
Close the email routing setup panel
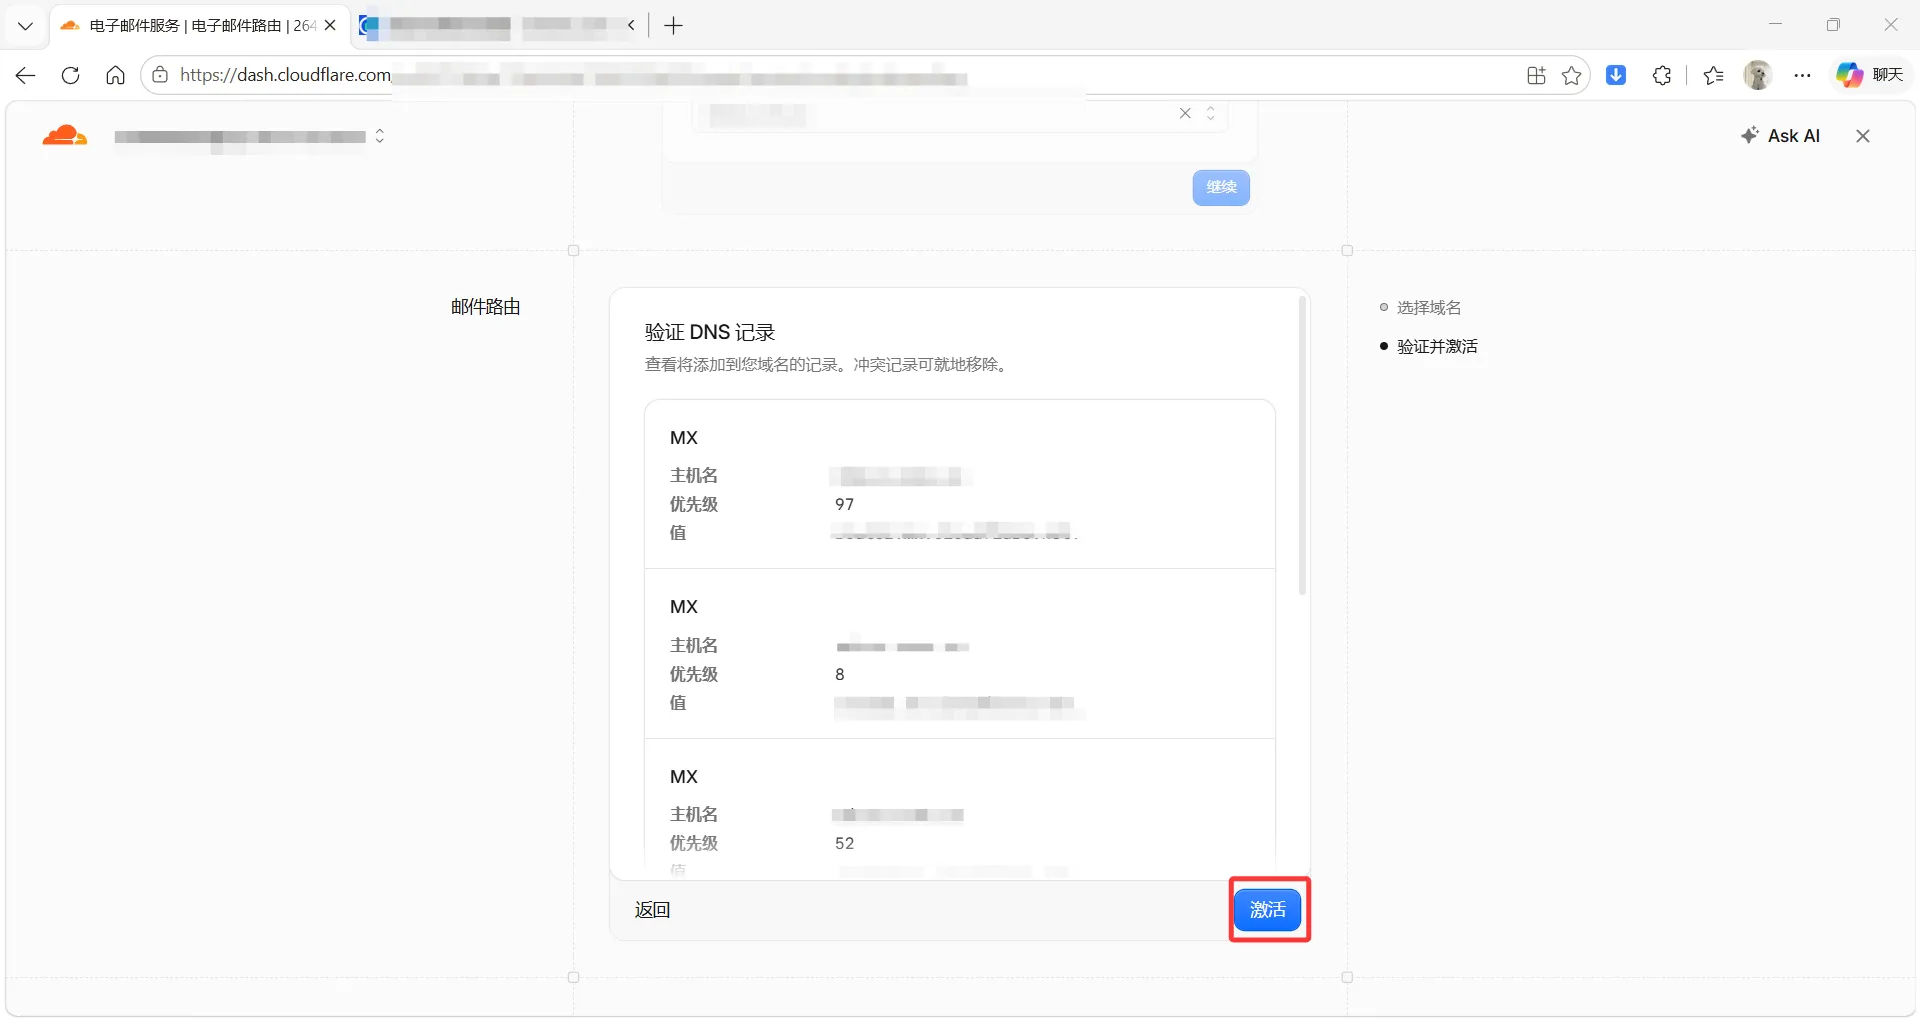click(x=1863, y=136)
